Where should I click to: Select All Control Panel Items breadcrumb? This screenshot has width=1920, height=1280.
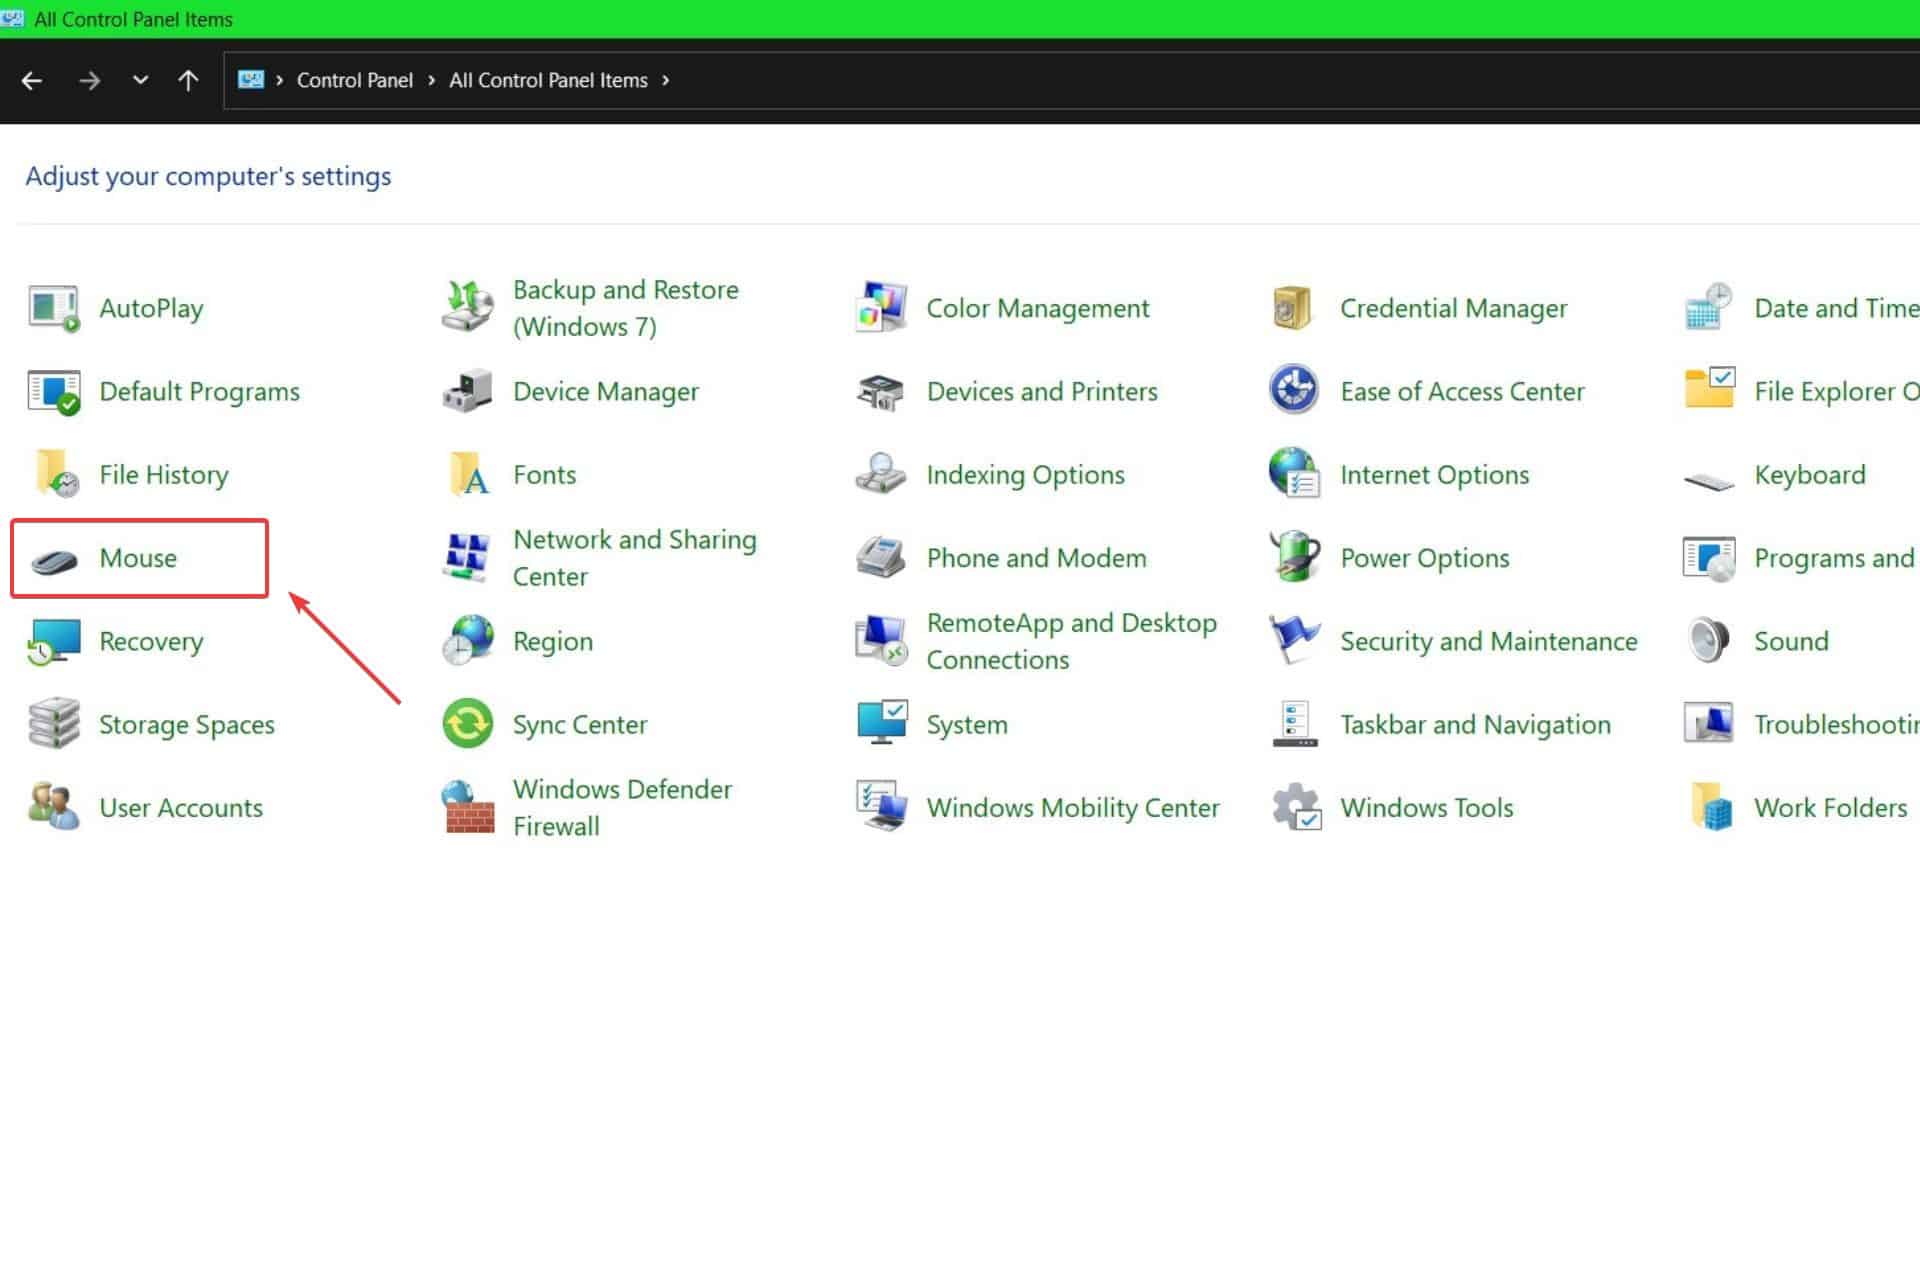pyautogui.click(x=548, y=80)
